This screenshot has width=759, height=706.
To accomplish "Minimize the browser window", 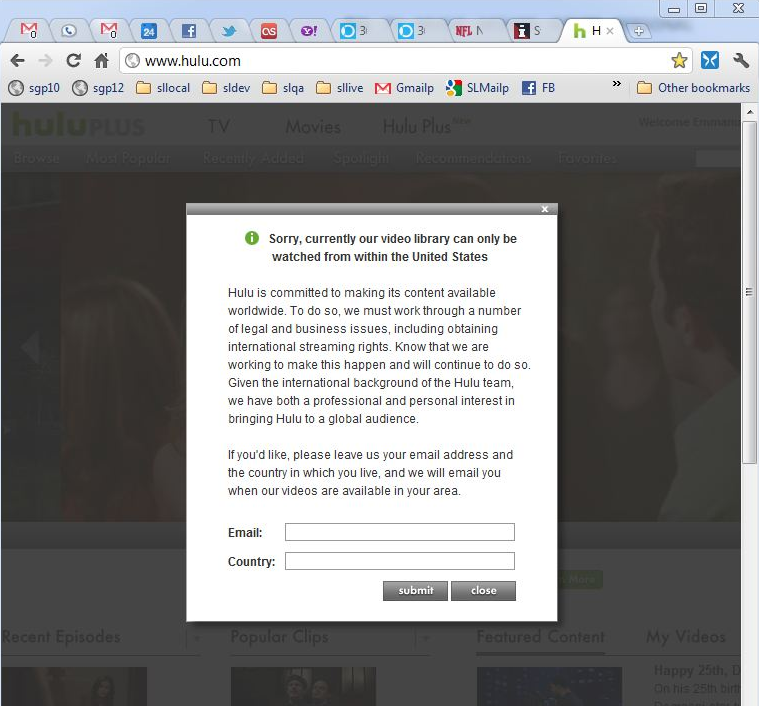I will point(673,9).
